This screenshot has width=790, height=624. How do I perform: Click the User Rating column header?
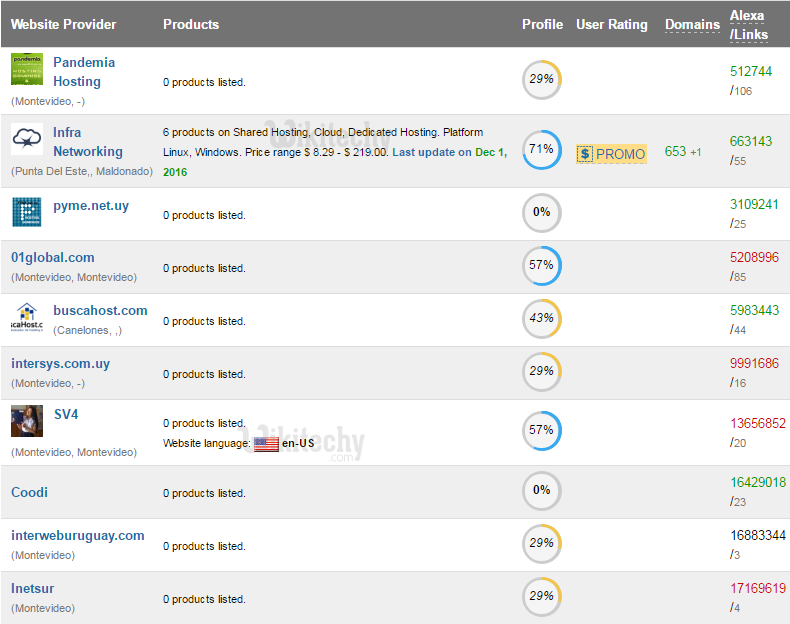click(612, 24)
